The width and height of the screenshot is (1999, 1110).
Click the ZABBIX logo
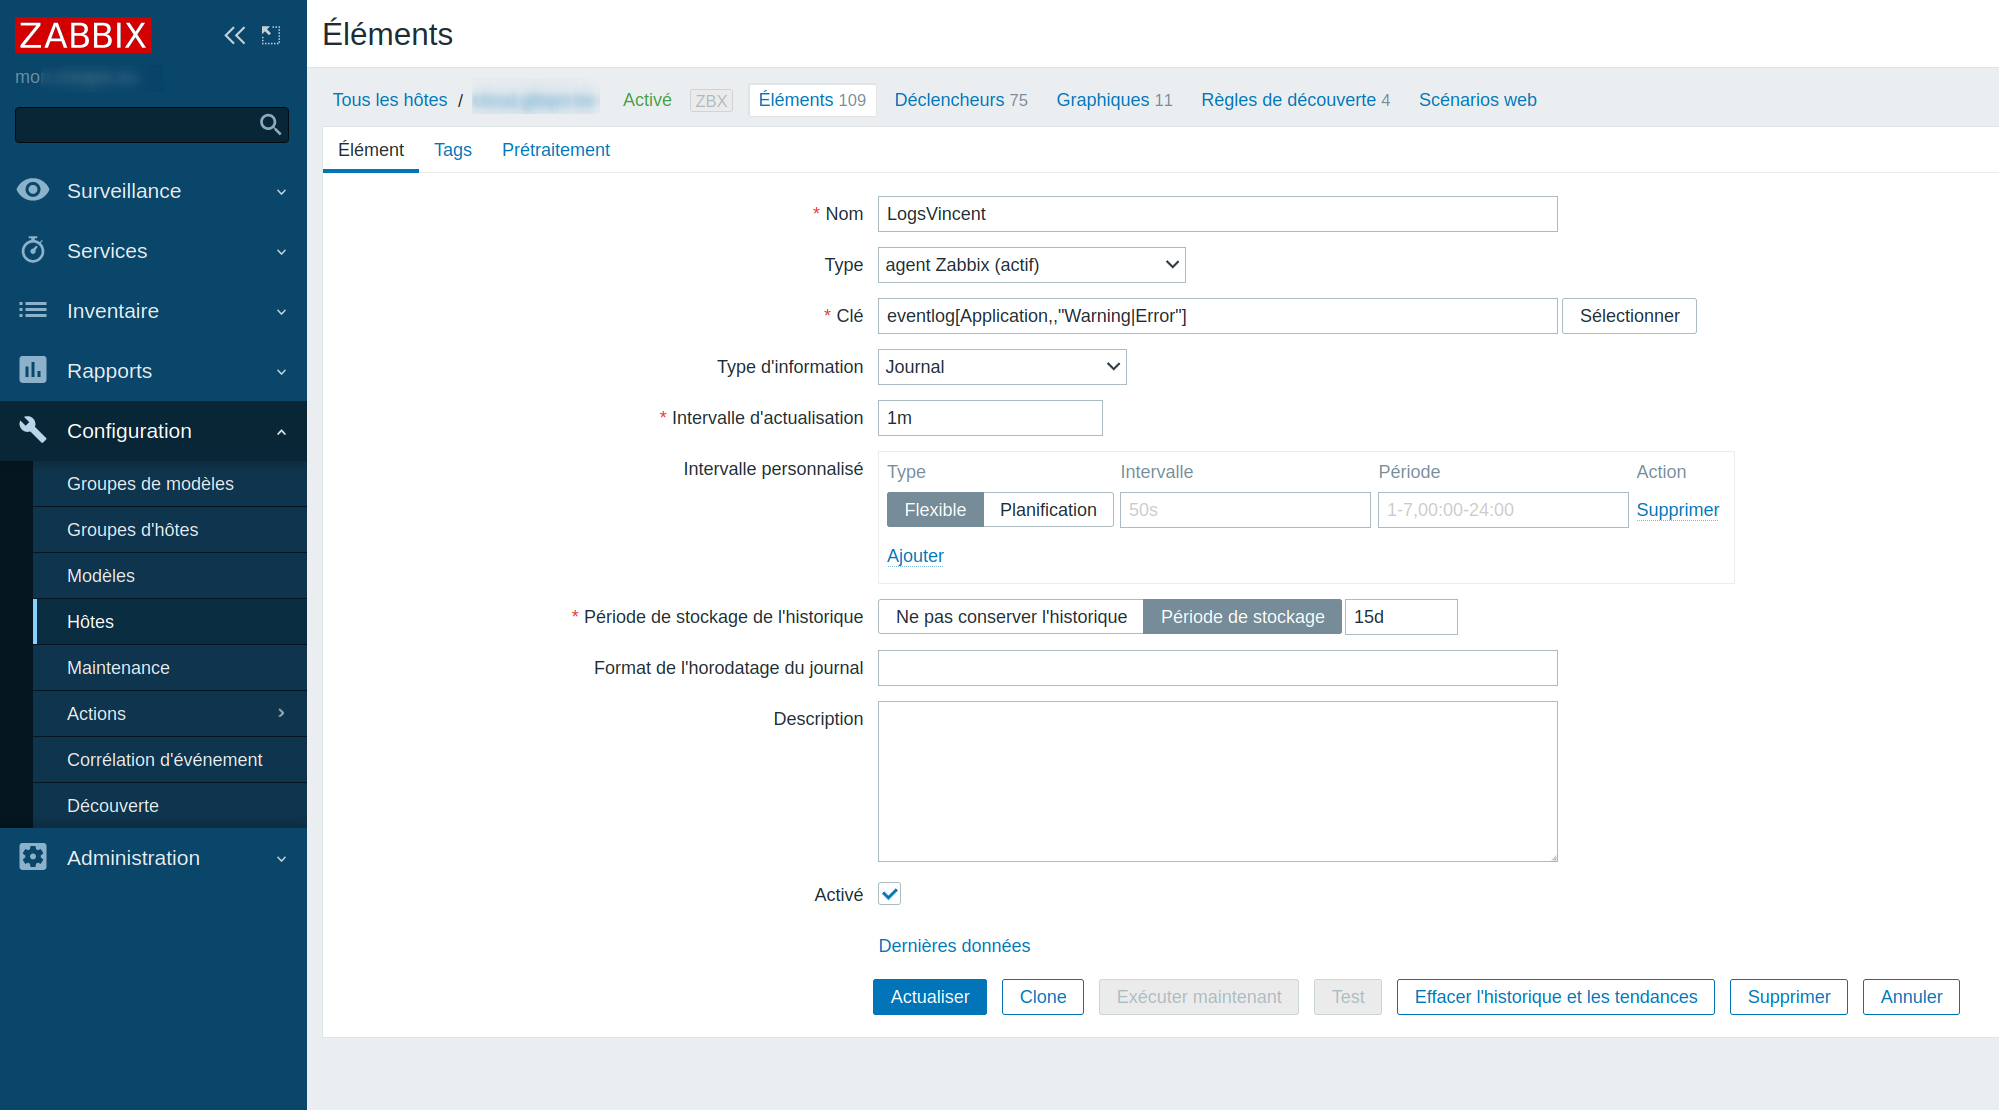pyautogui.click(x=83, y=36)
